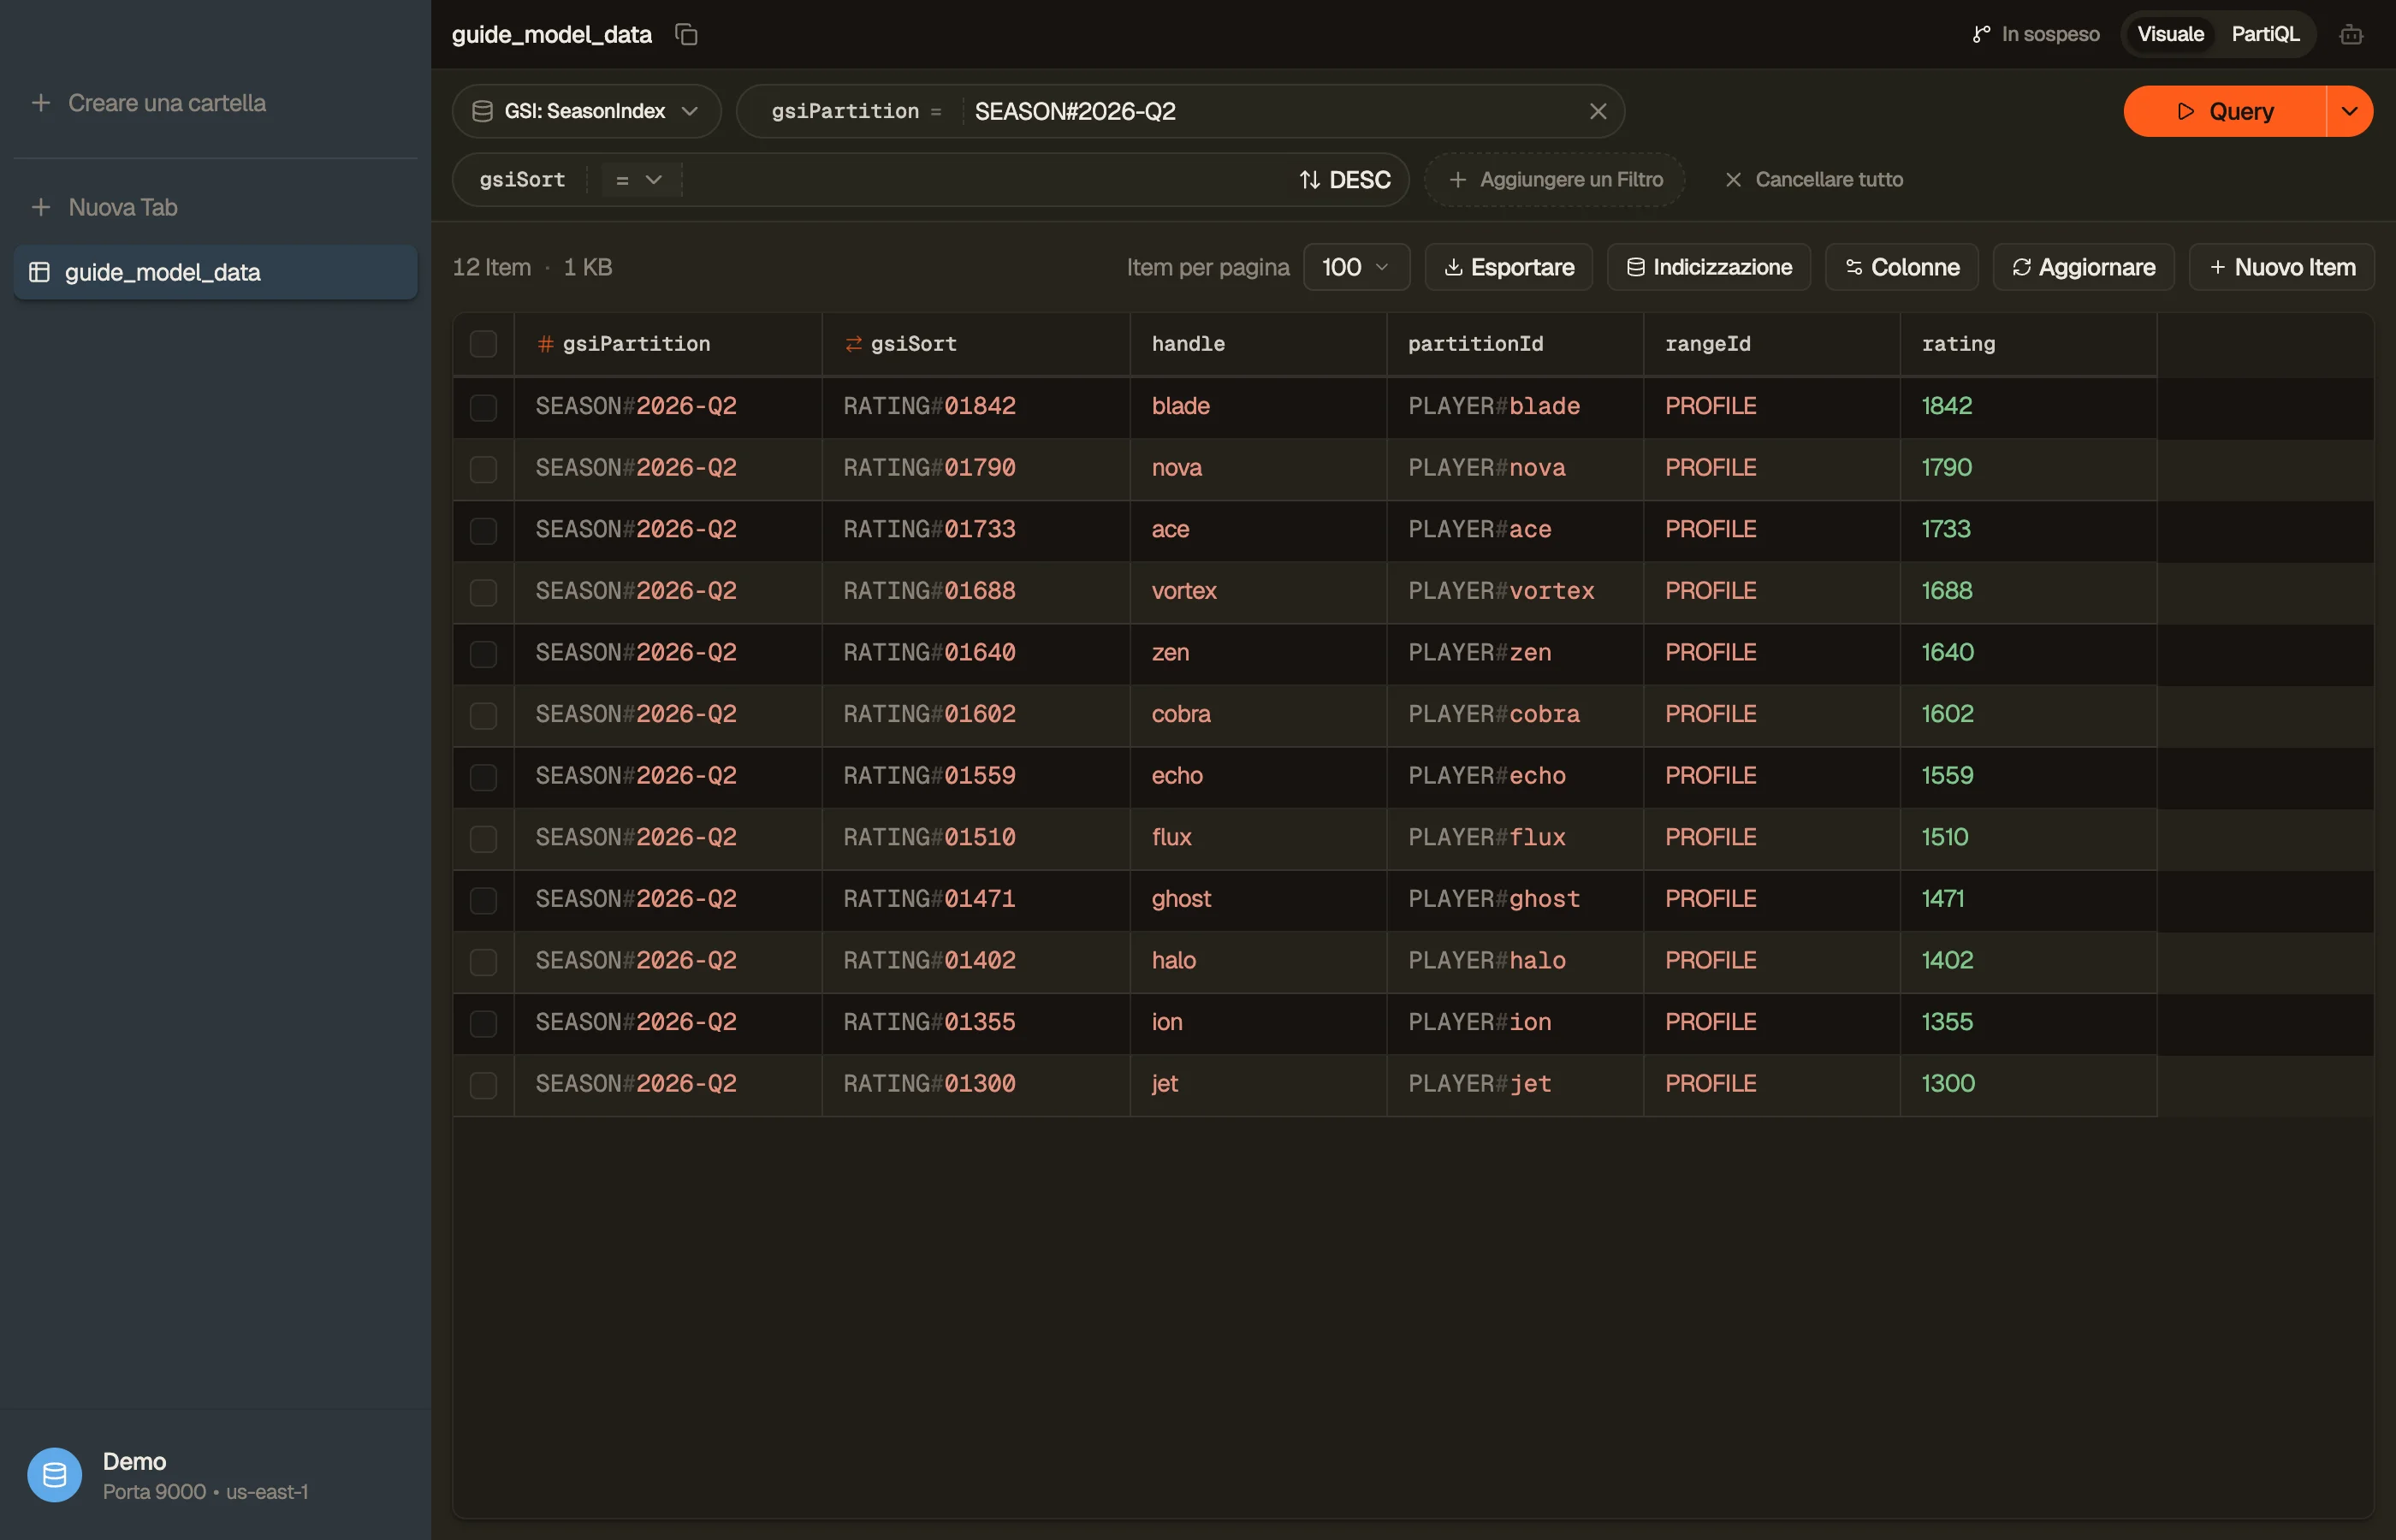Click the gsiSort column header
The height and width of the screenshot is (1540, 2396).
(x=976, y=344)
